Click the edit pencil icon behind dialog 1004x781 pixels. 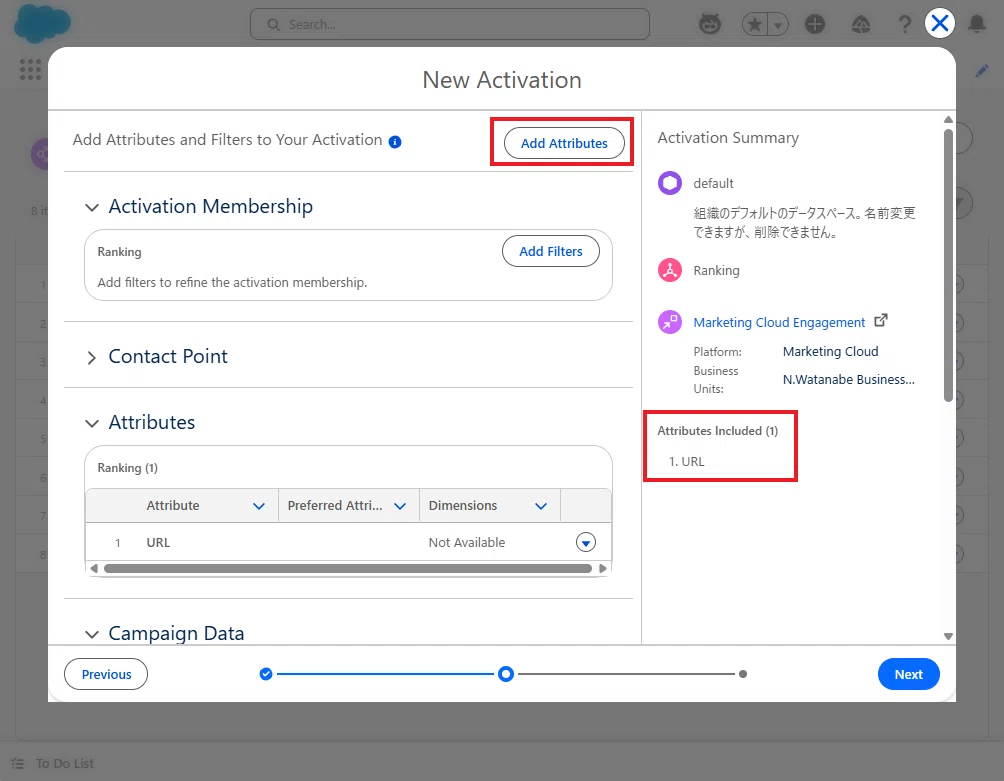(x=981, y=71)
